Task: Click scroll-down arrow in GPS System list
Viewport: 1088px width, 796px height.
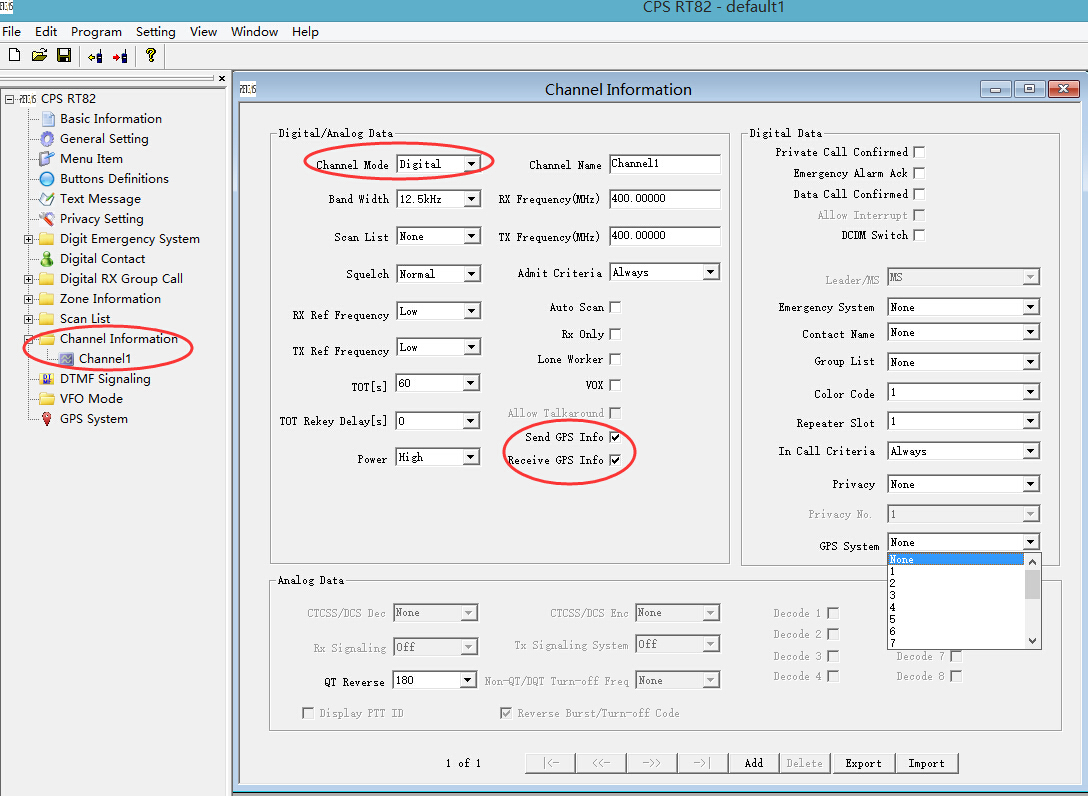Action: pyautogui.click(x=1032, y=641)
